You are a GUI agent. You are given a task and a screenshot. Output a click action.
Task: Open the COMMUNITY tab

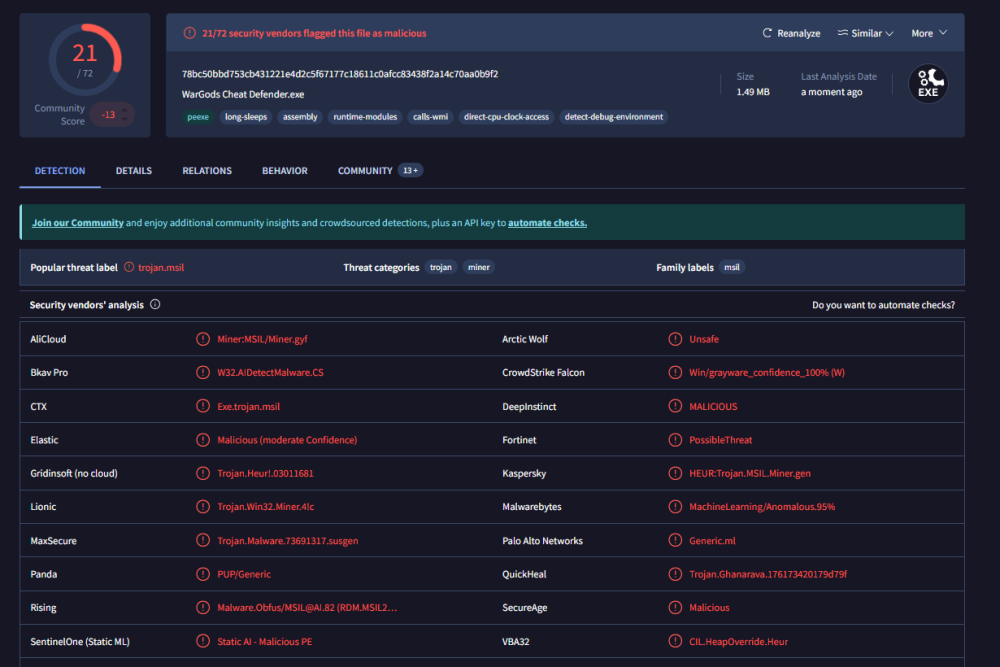[x=379, y=171]
